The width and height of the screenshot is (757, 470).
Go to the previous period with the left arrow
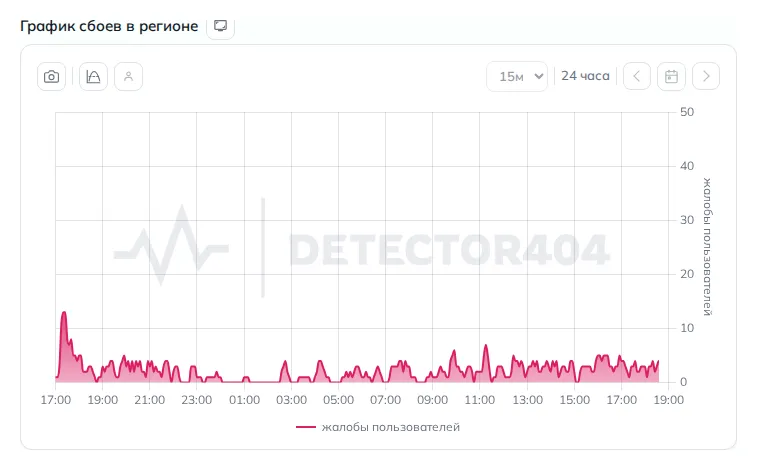coord(637,76)
